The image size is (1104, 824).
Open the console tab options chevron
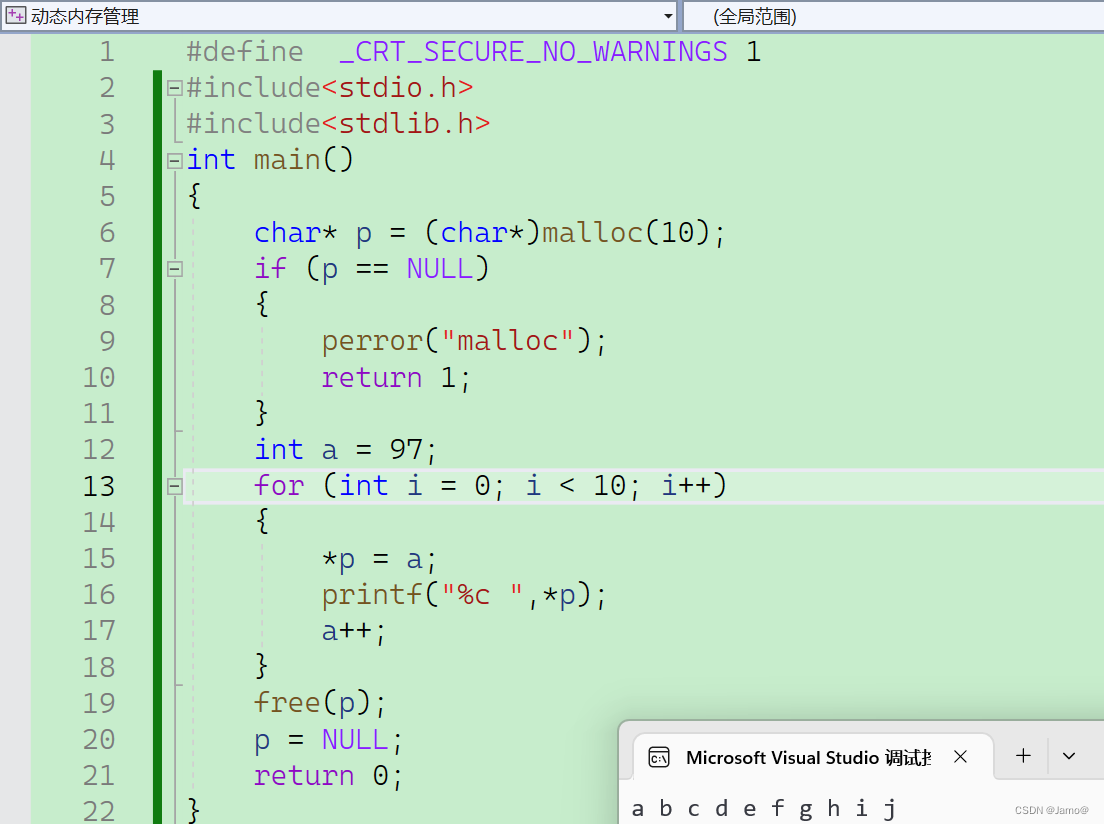1069,757
